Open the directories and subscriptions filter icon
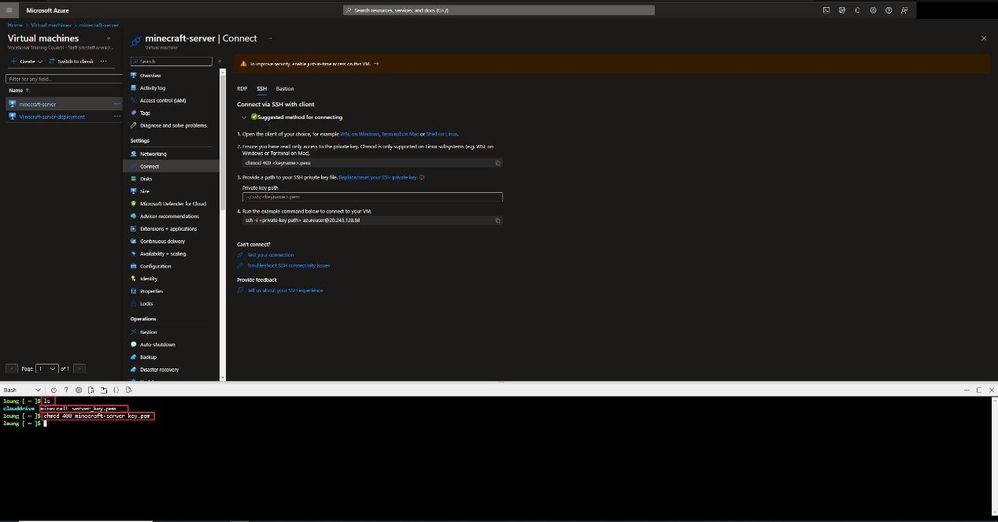This screenshot has height=522, width=998. [x=842, y=10]
